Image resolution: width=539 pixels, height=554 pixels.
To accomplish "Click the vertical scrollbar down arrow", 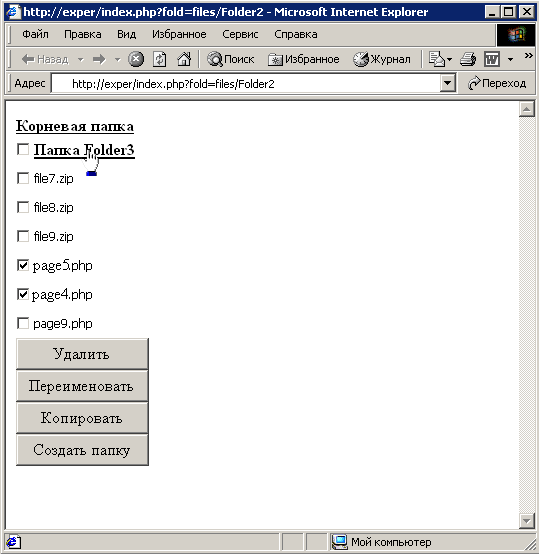I will pos(526,520).
